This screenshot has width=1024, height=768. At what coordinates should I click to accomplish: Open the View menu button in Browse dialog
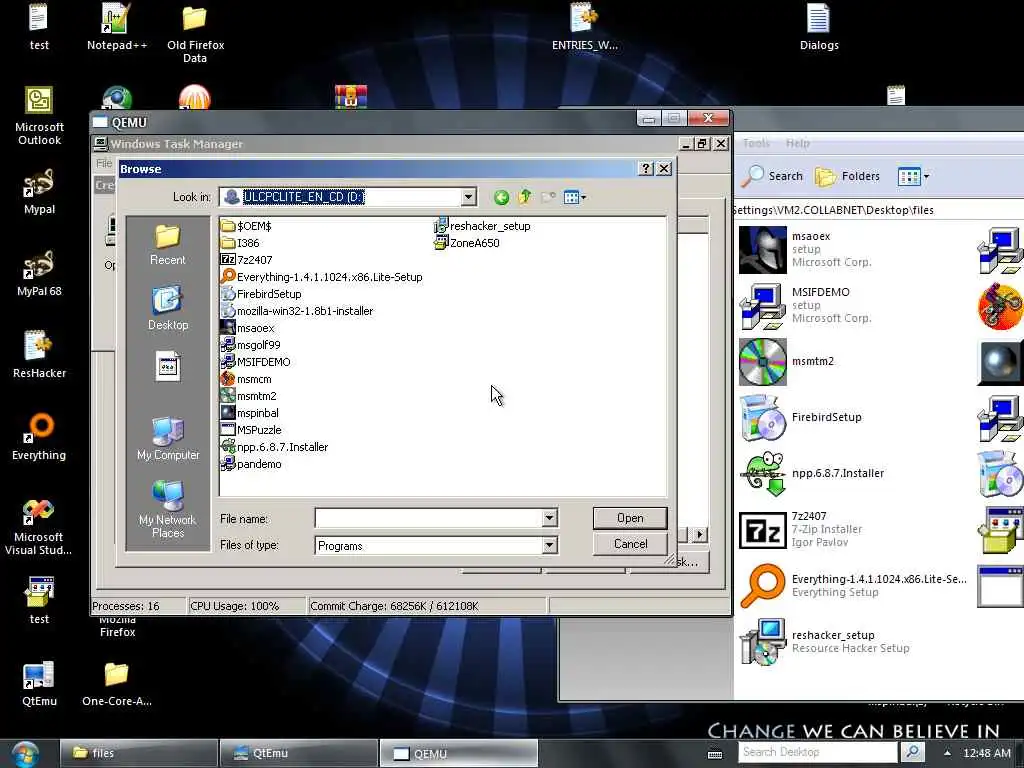pyautogui.click(x=575, y=197)
